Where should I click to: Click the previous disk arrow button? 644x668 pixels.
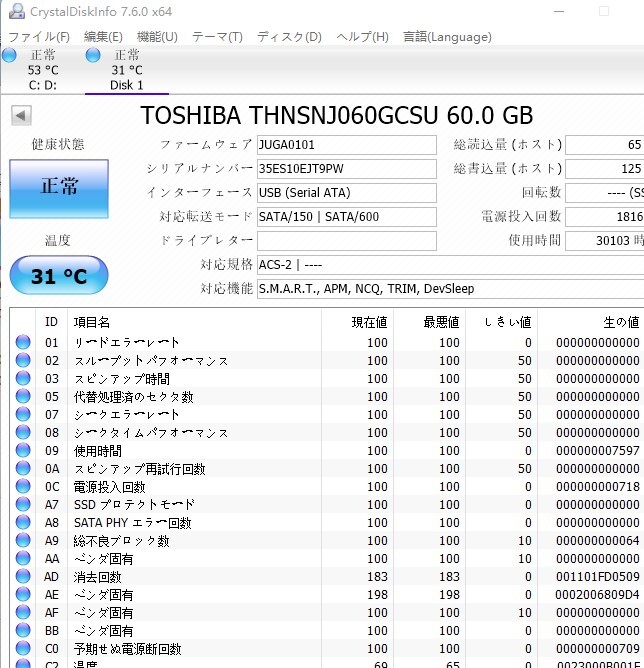21,115
